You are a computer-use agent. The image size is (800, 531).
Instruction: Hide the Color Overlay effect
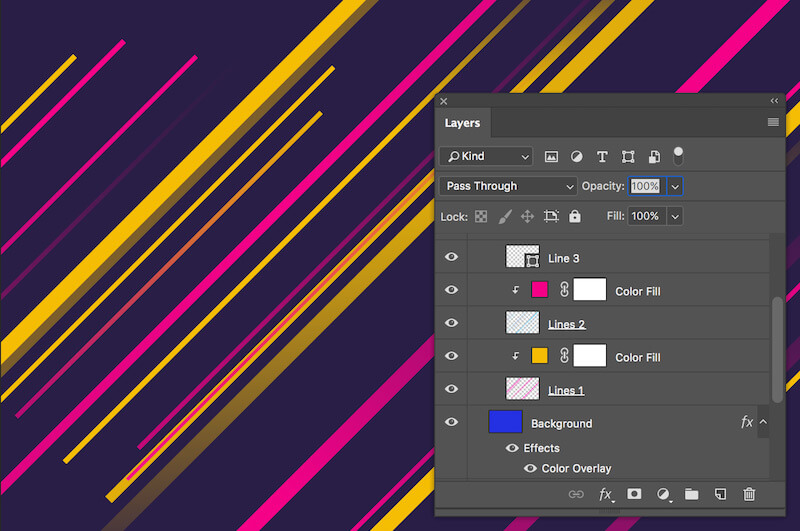pos(530,468)
